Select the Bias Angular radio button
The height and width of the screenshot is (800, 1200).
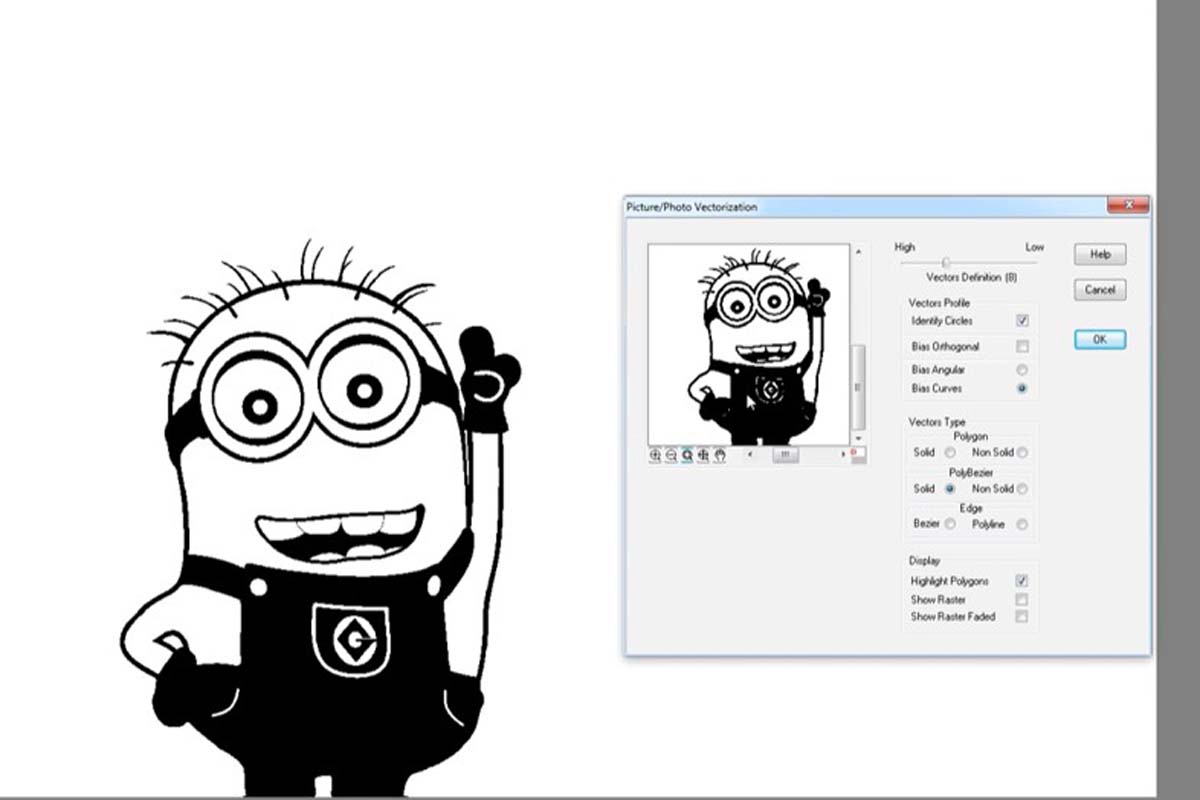pyautogui.click(x=1022, y=370)
